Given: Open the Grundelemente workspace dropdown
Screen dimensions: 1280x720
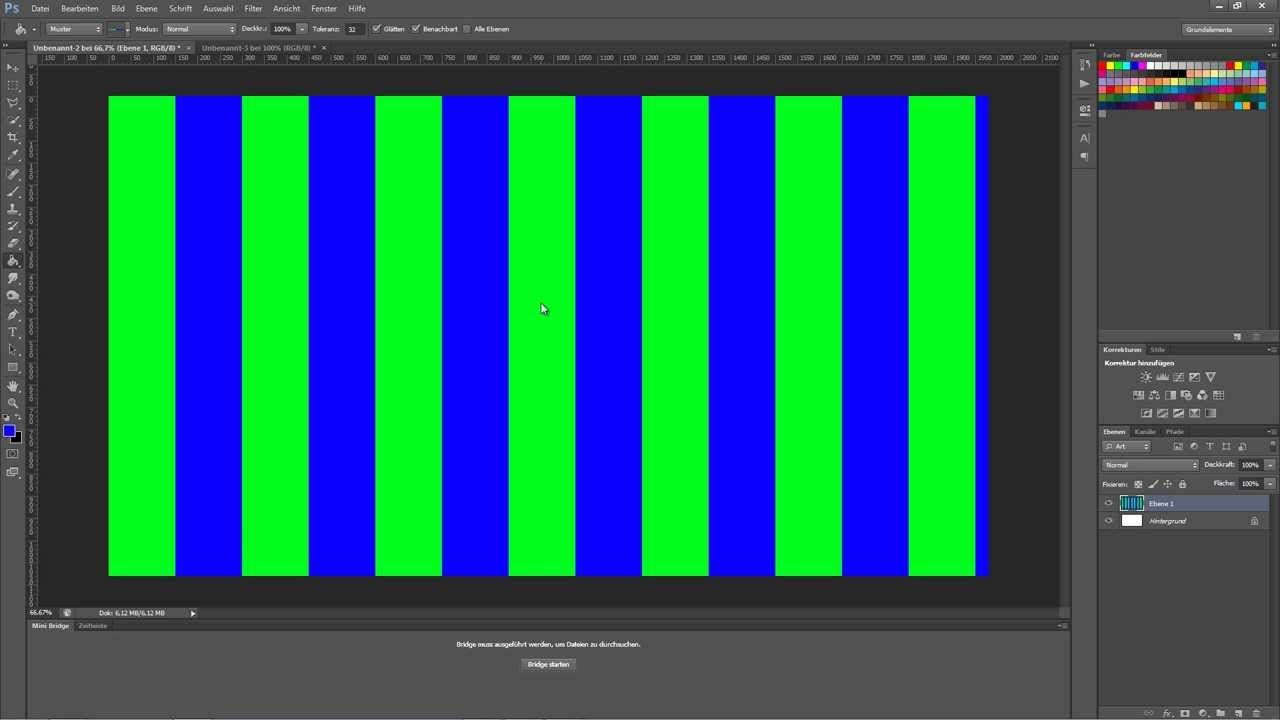Looking at the screenshot, I should (1228, 29).
